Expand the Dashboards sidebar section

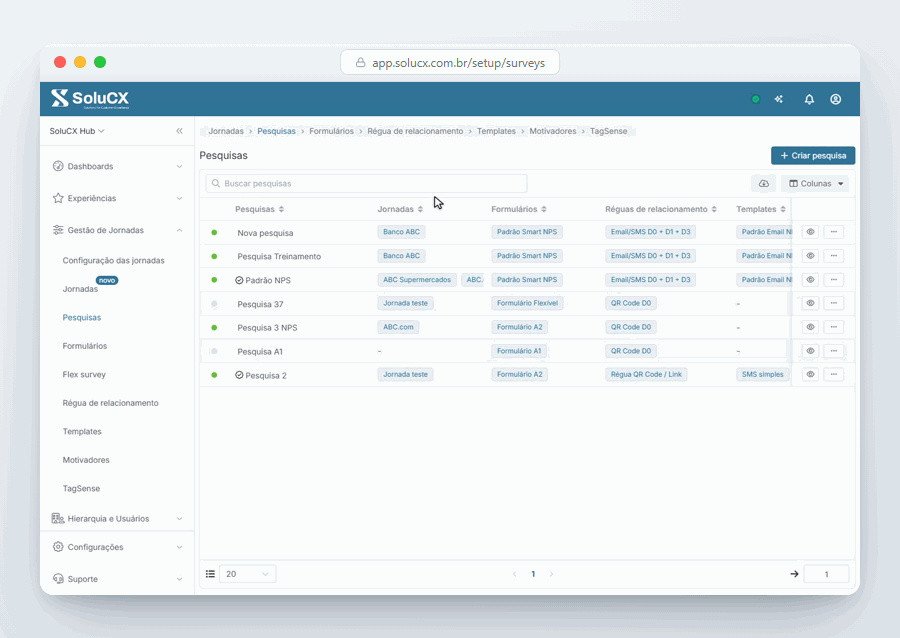click(117, 166)
